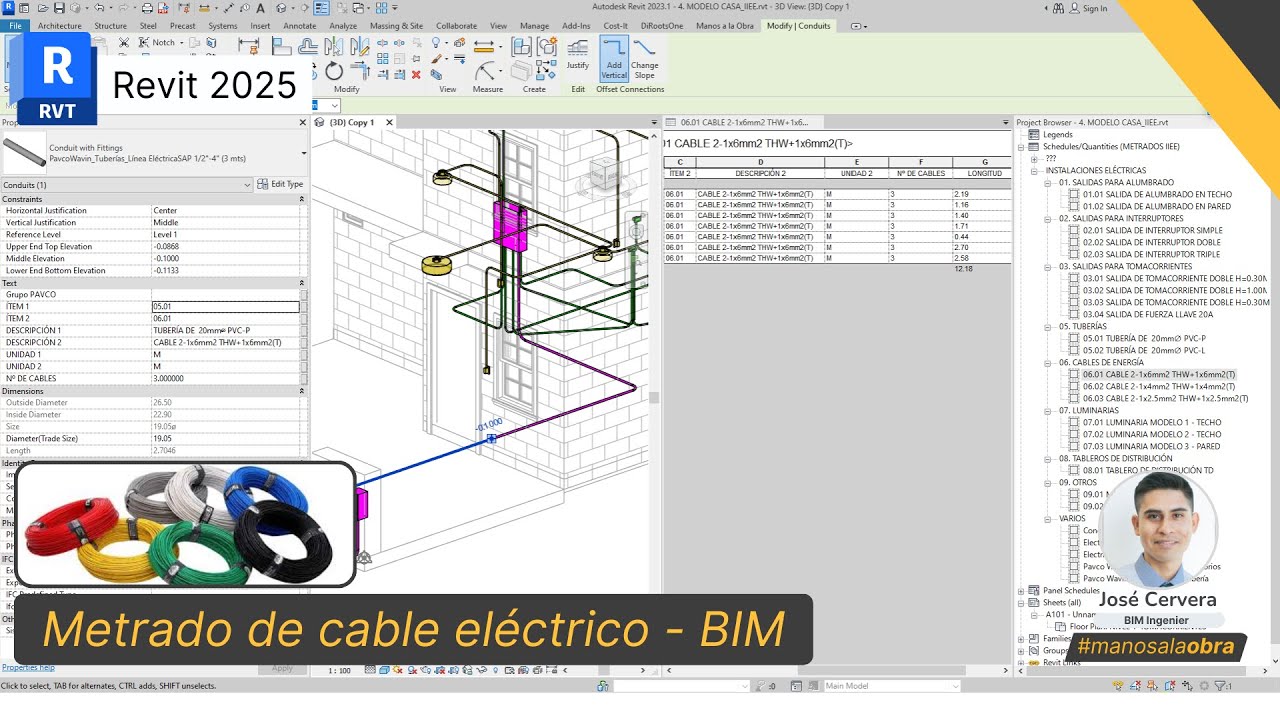Image resolution: width=1280 pixels, height=720 pixels.
Task: Click the Justify edit tool
Action: tap(578, 55)
